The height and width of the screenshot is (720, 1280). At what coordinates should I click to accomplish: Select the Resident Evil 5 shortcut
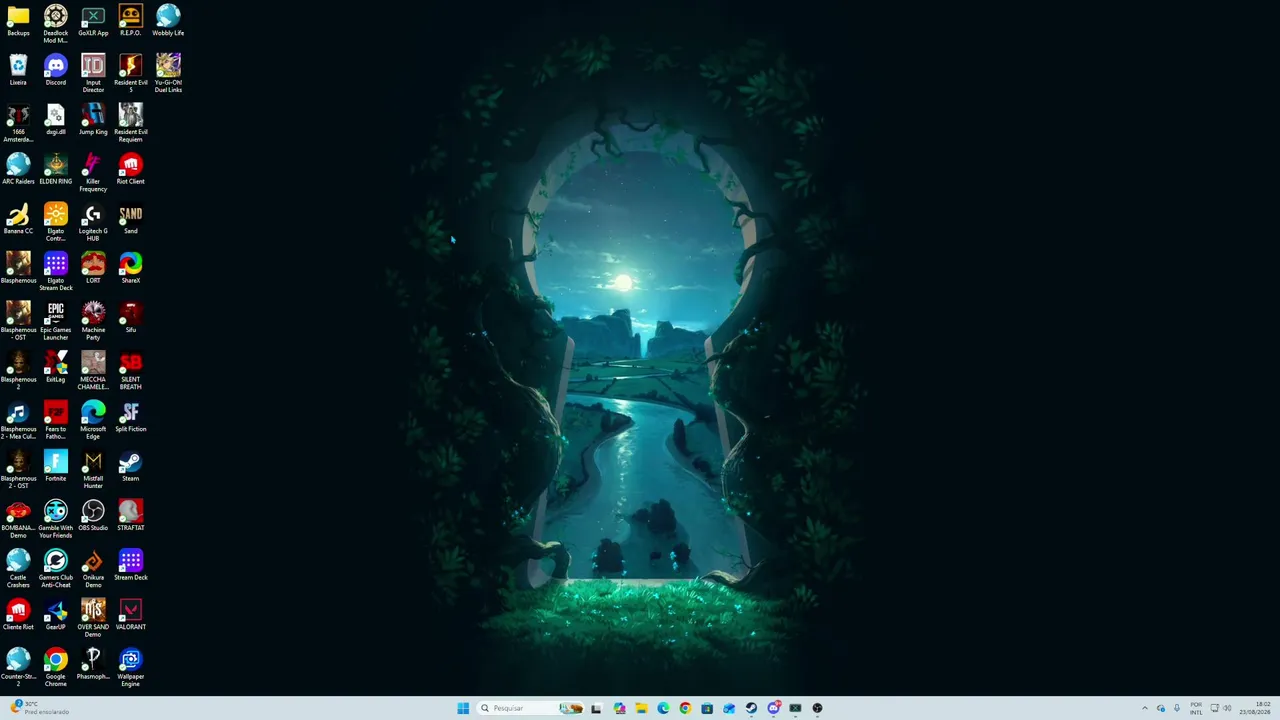(131, 74)
